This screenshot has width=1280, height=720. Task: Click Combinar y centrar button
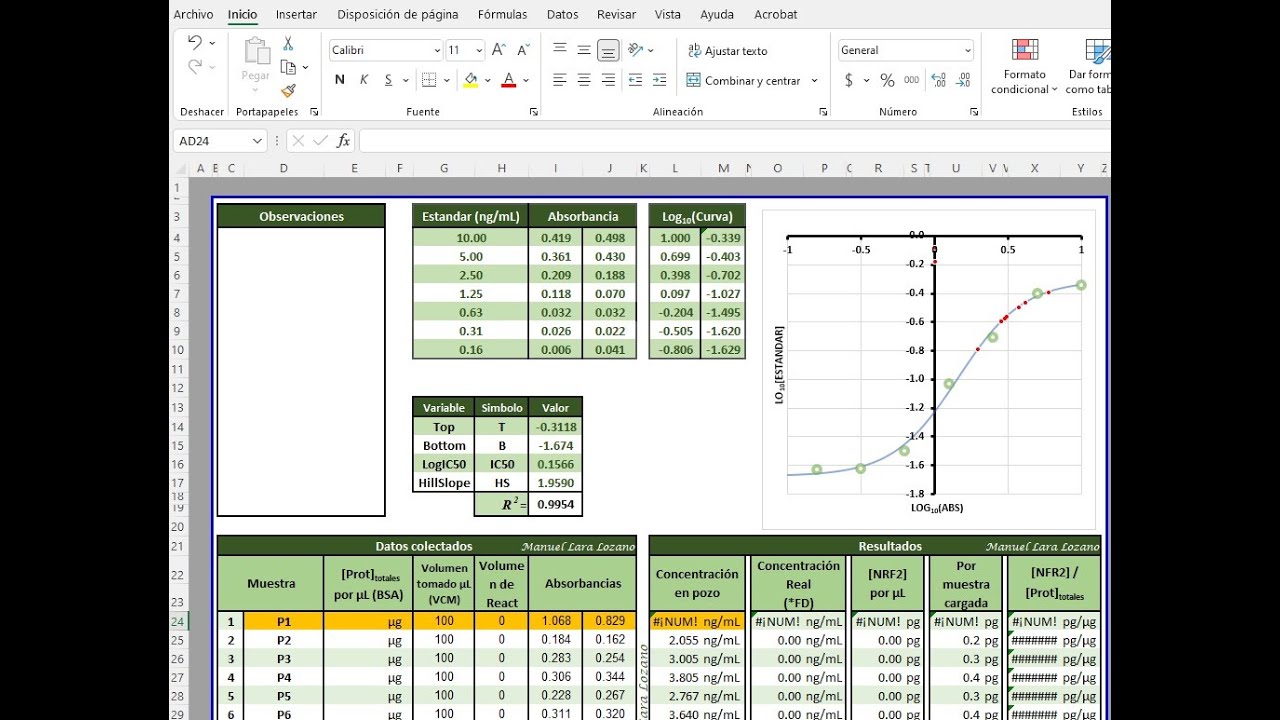point(744,80)
